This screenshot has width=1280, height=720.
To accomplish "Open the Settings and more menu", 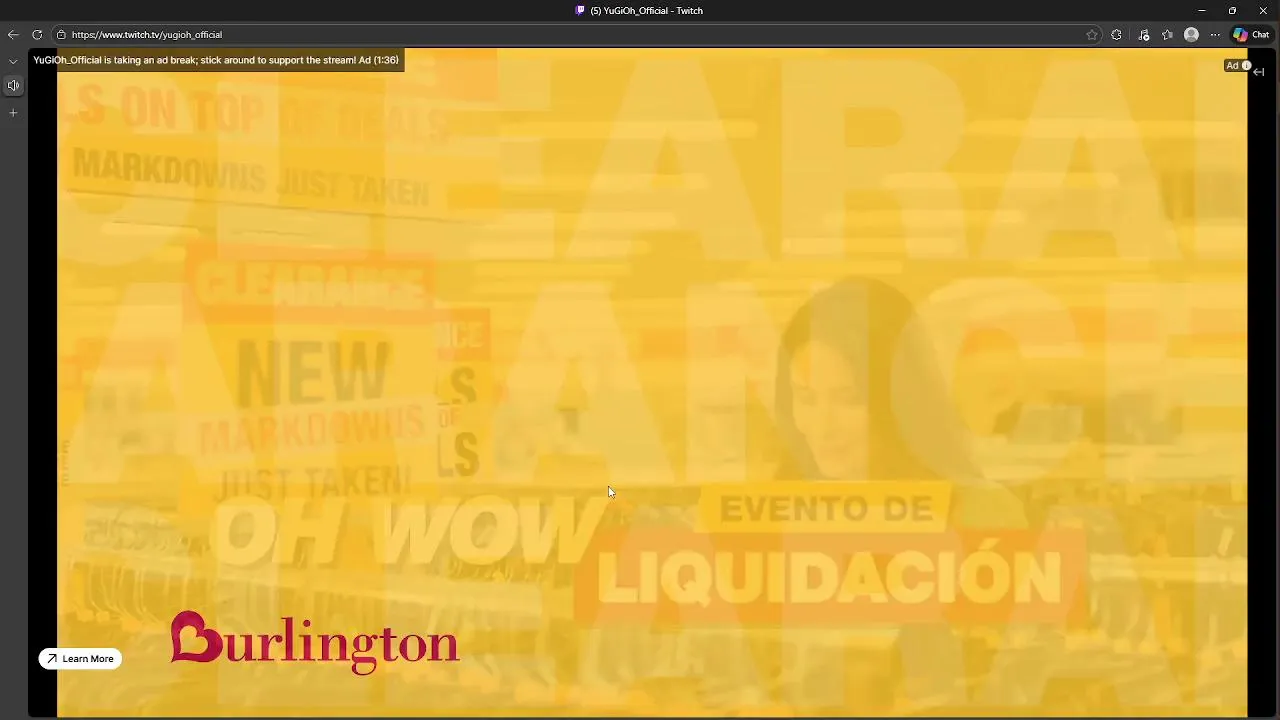I will [1215, 34].
